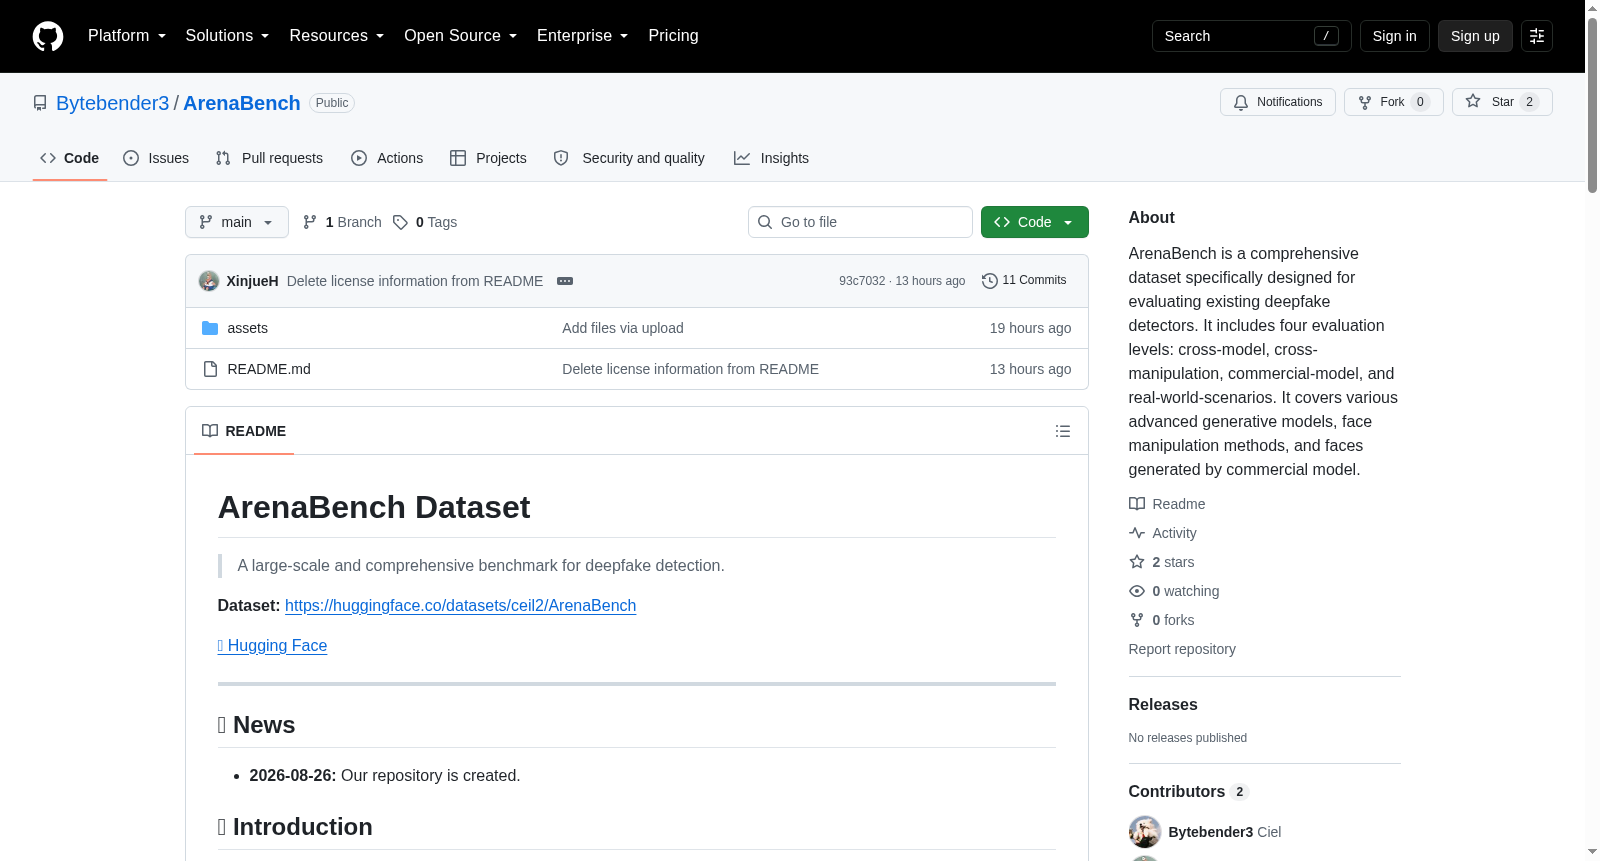Open the Bytebender3 contributor avatar

1145,832
